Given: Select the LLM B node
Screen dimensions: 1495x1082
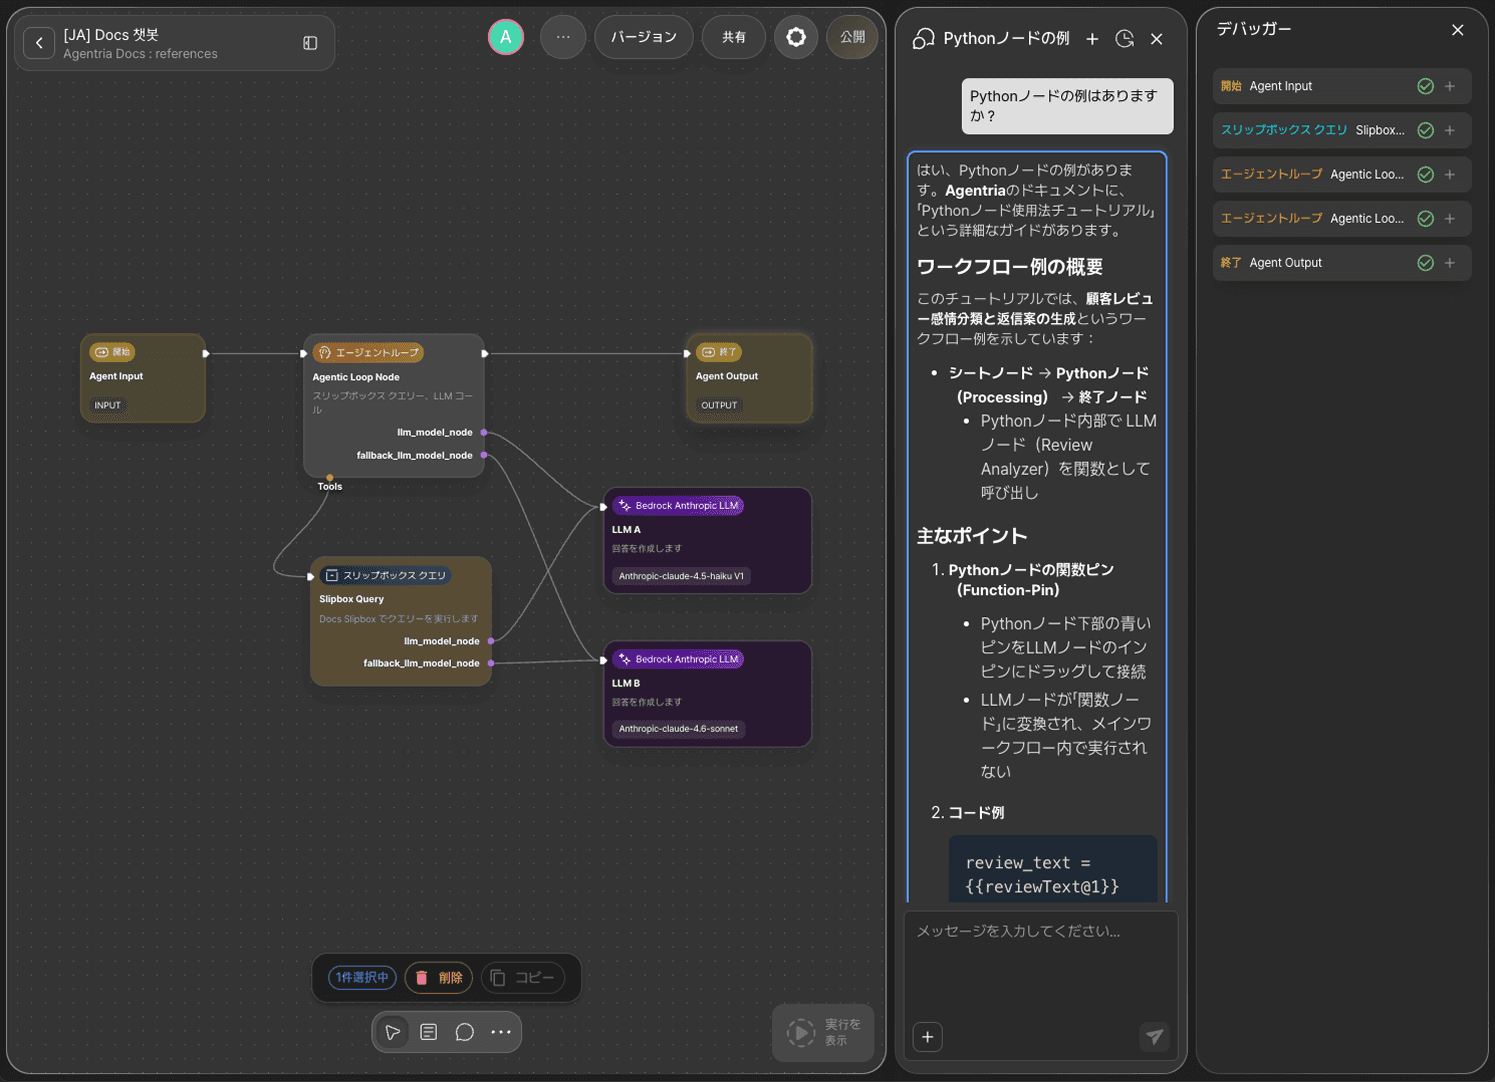Looking at the screenshot, I should (x=708, y=694).
